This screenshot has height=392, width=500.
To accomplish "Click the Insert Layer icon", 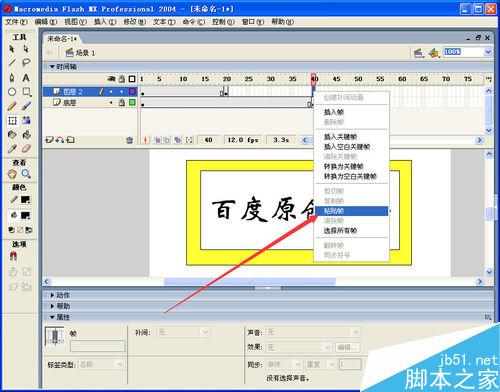I will point(49,140).
